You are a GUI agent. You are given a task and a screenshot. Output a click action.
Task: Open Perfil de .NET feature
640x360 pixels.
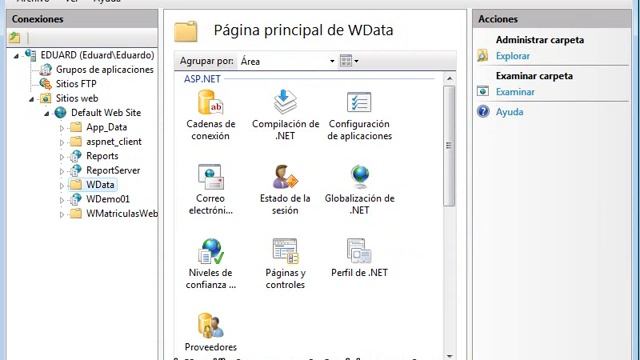(x=359, y=258)
